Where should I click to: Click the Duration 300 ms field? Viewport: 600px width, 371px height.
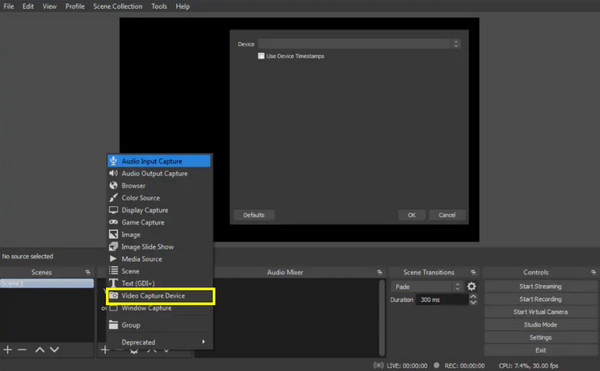442,299
